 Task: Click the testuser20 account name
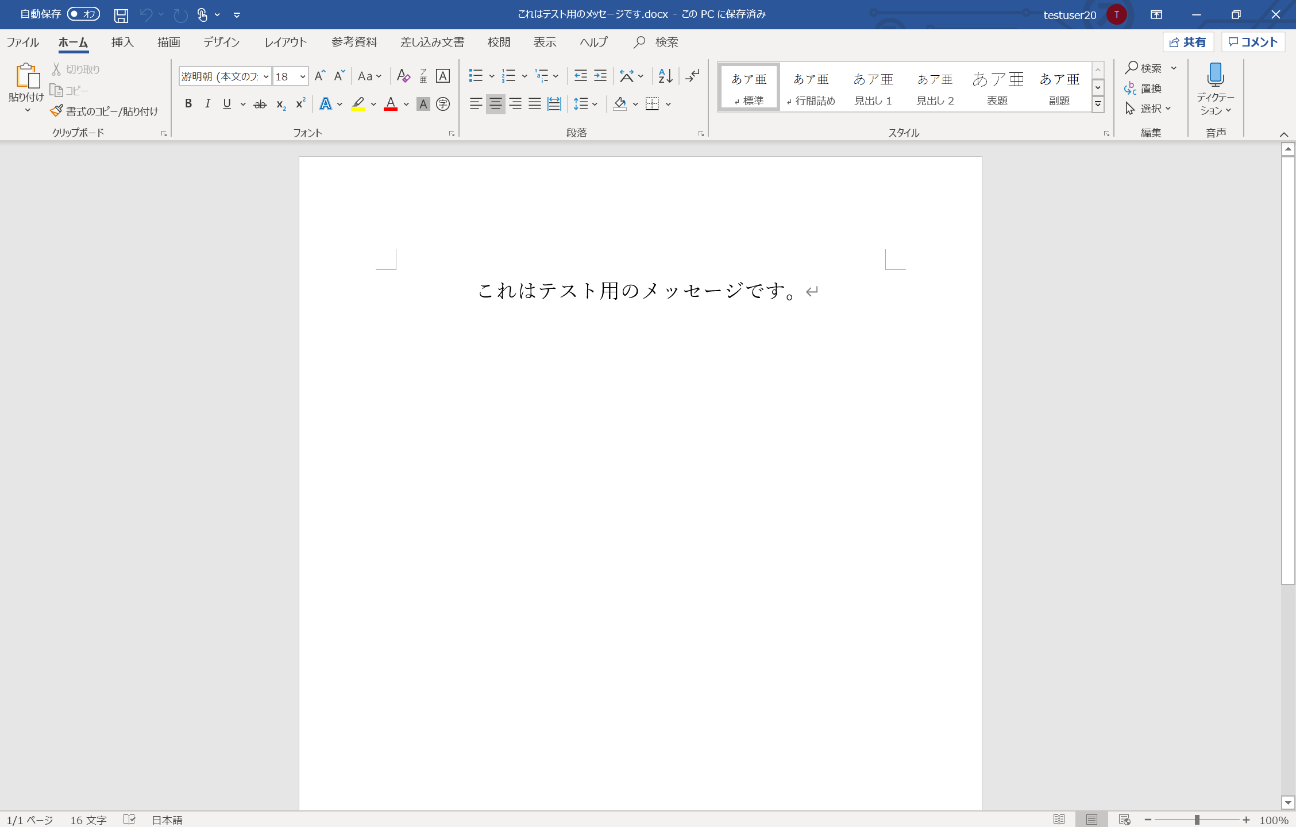tap(1069, 15)
